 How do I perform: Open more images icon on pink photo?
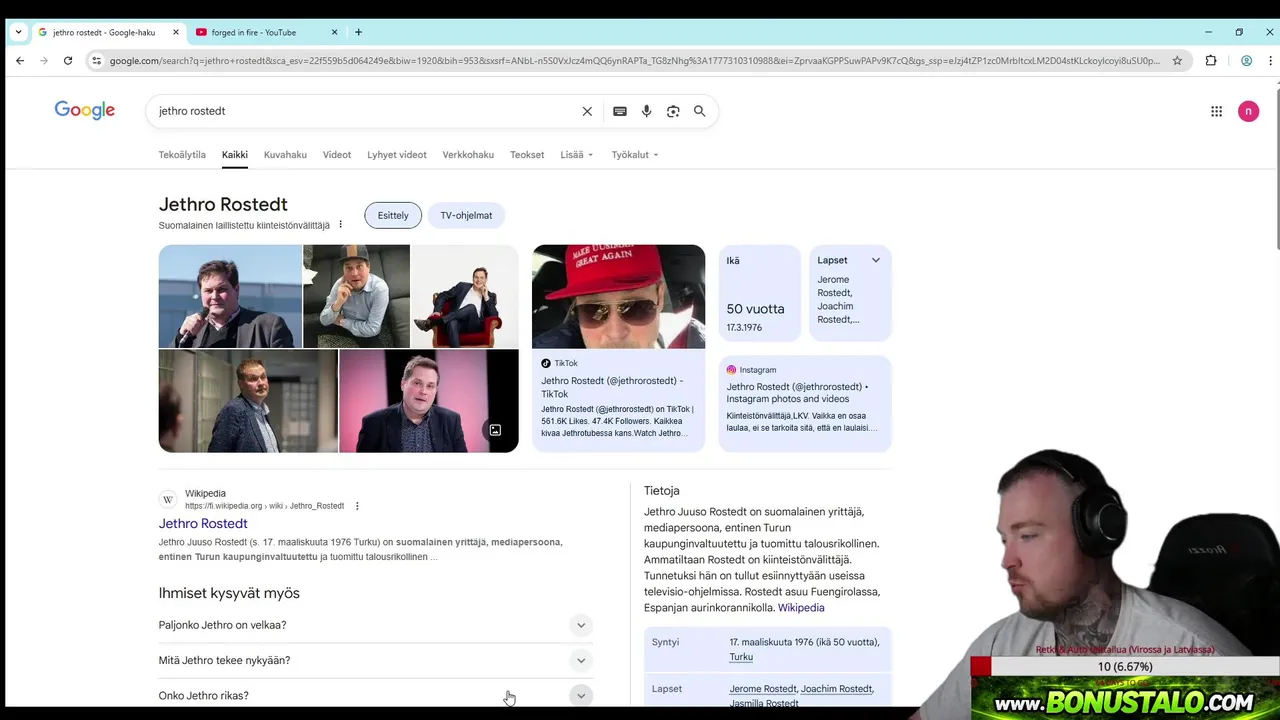[495, 430]
